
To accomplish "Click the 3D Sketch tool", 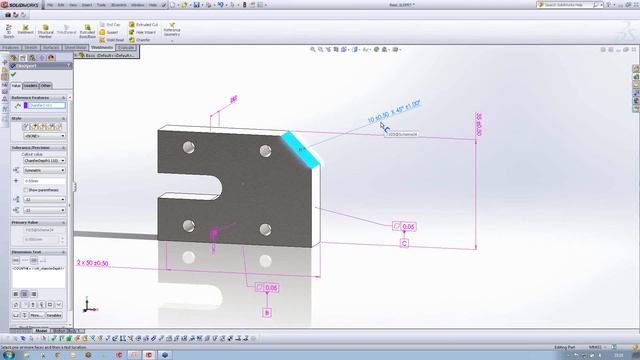I will click(x=9, y=31).
